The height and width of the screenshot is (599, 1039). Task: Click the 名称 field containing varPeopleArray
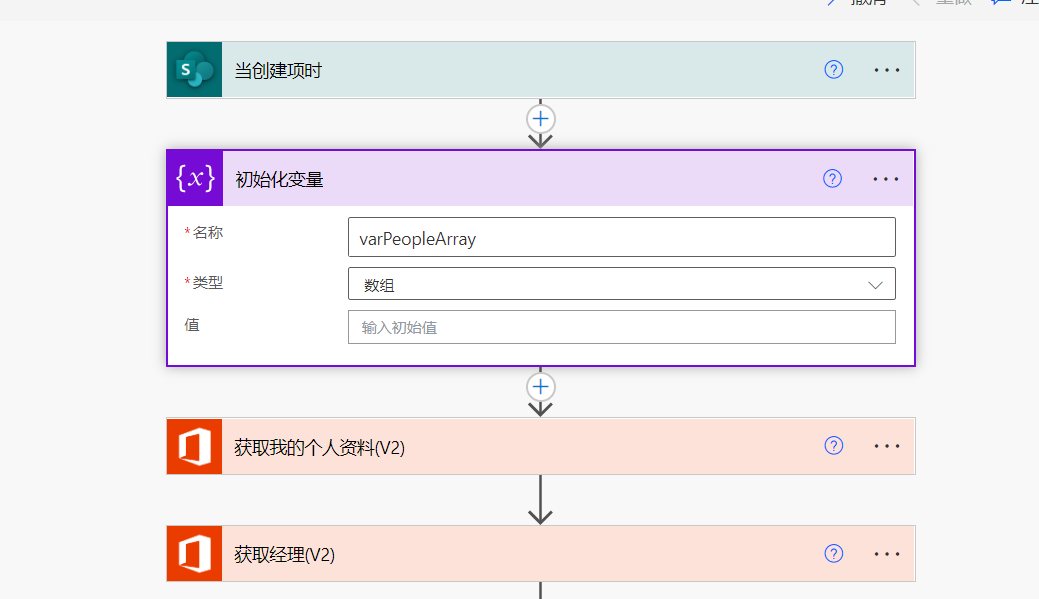coord(621,238)
